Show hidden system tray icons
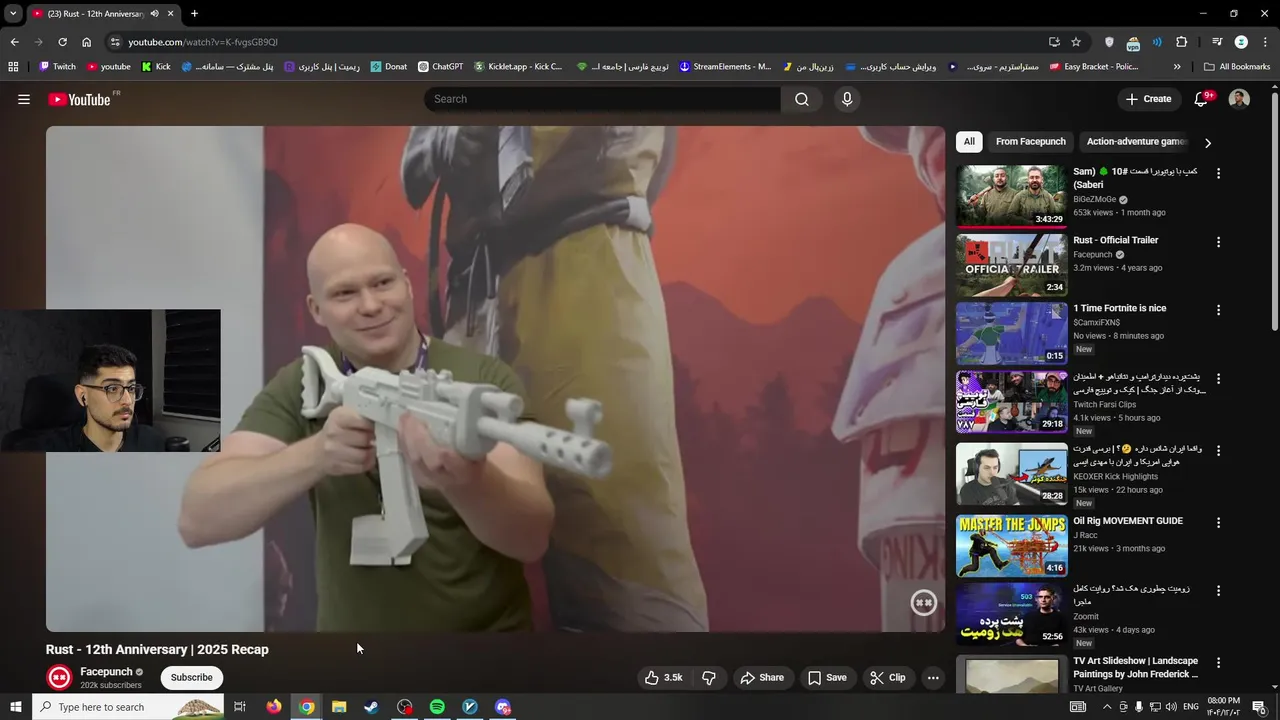The width and height of the screenshot is (1280, 720). (1105, 707)
